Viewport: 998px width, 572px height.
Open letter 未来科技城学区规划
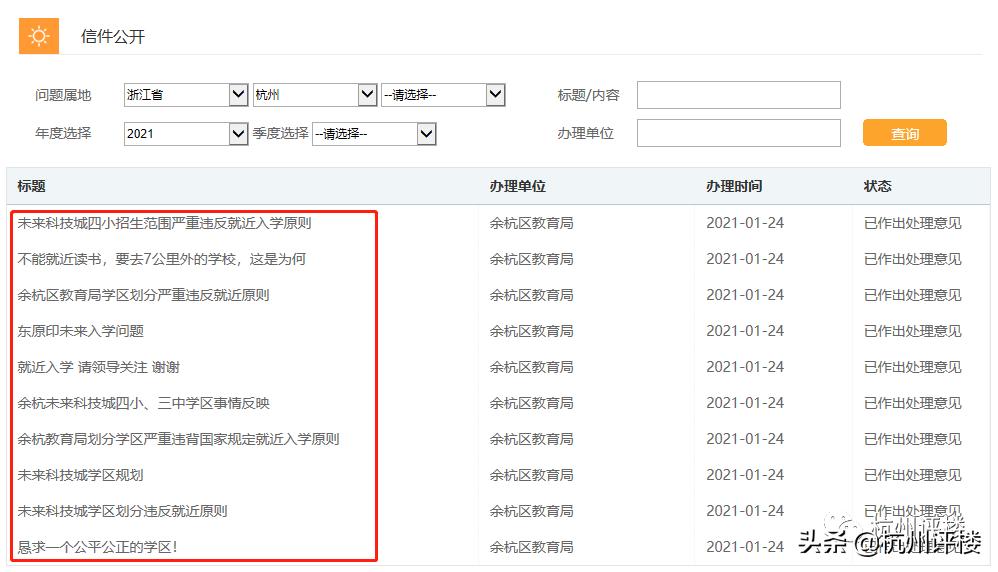coord(80,475)
